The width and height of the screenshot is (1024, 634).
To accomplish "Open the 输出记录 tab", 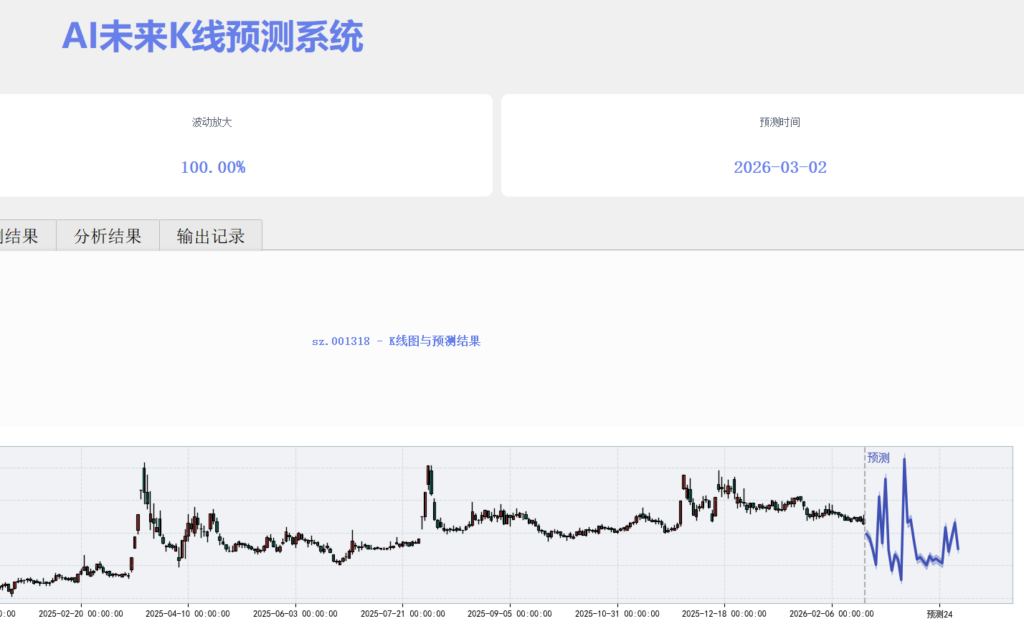I will point(211,236).
